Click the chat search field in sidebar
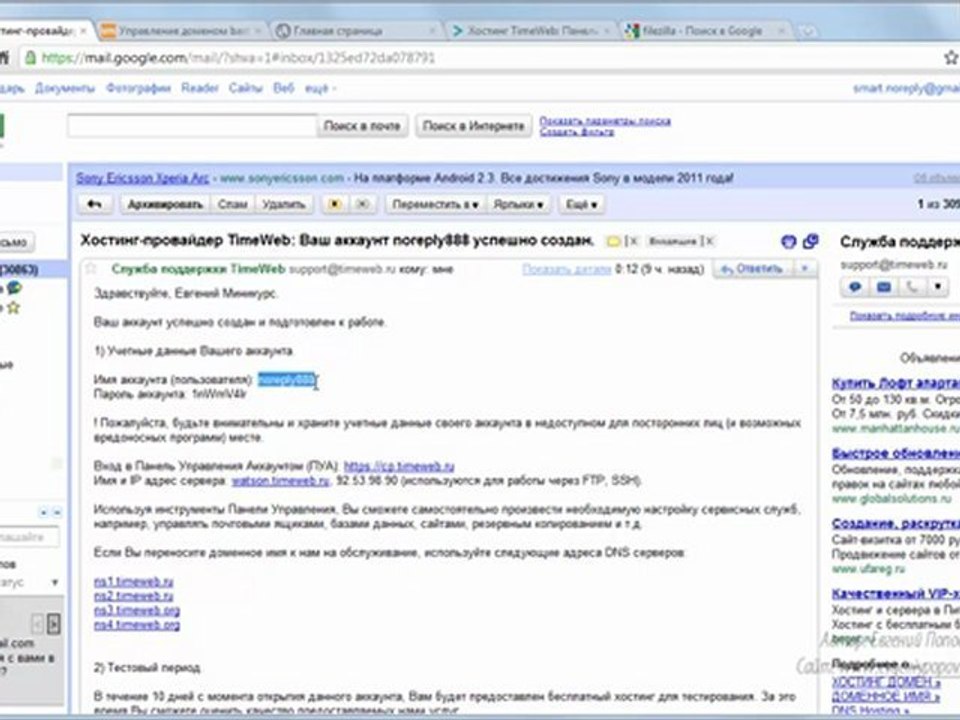Viewport: 960px width, 720px height. pos(29,538)
